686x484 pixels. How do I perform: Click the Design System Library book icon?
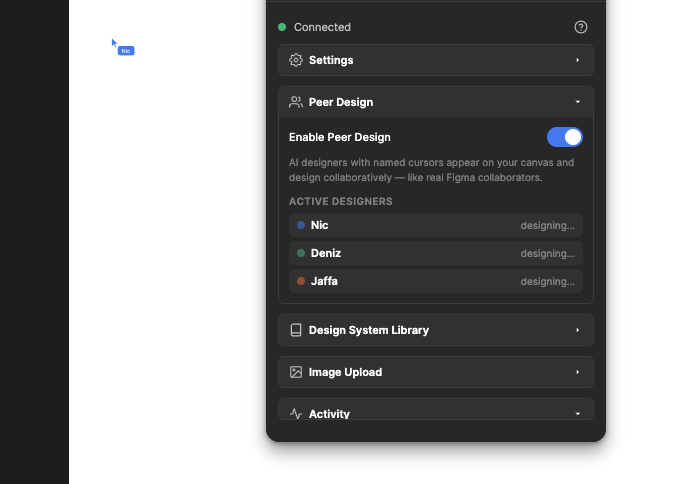(296, 330)
